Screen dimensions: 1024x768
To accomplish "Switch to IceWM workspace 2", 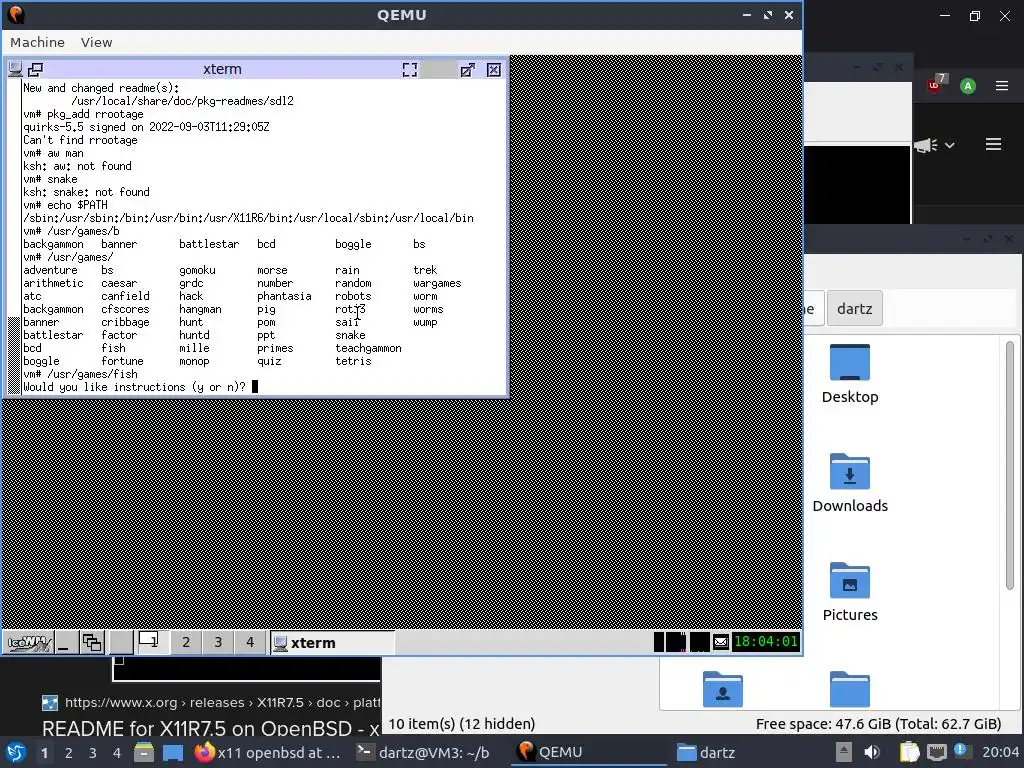I will click(x=186, y=643).
